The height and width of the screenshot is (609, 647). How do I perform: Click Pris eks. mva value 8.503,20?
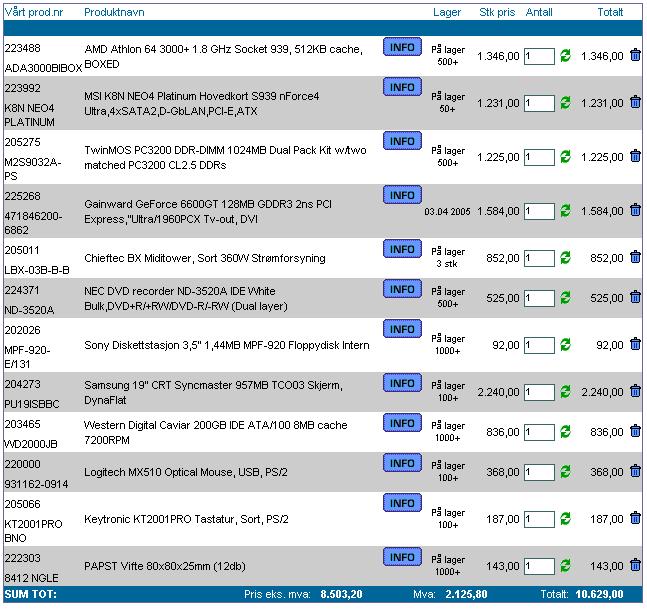341,594
